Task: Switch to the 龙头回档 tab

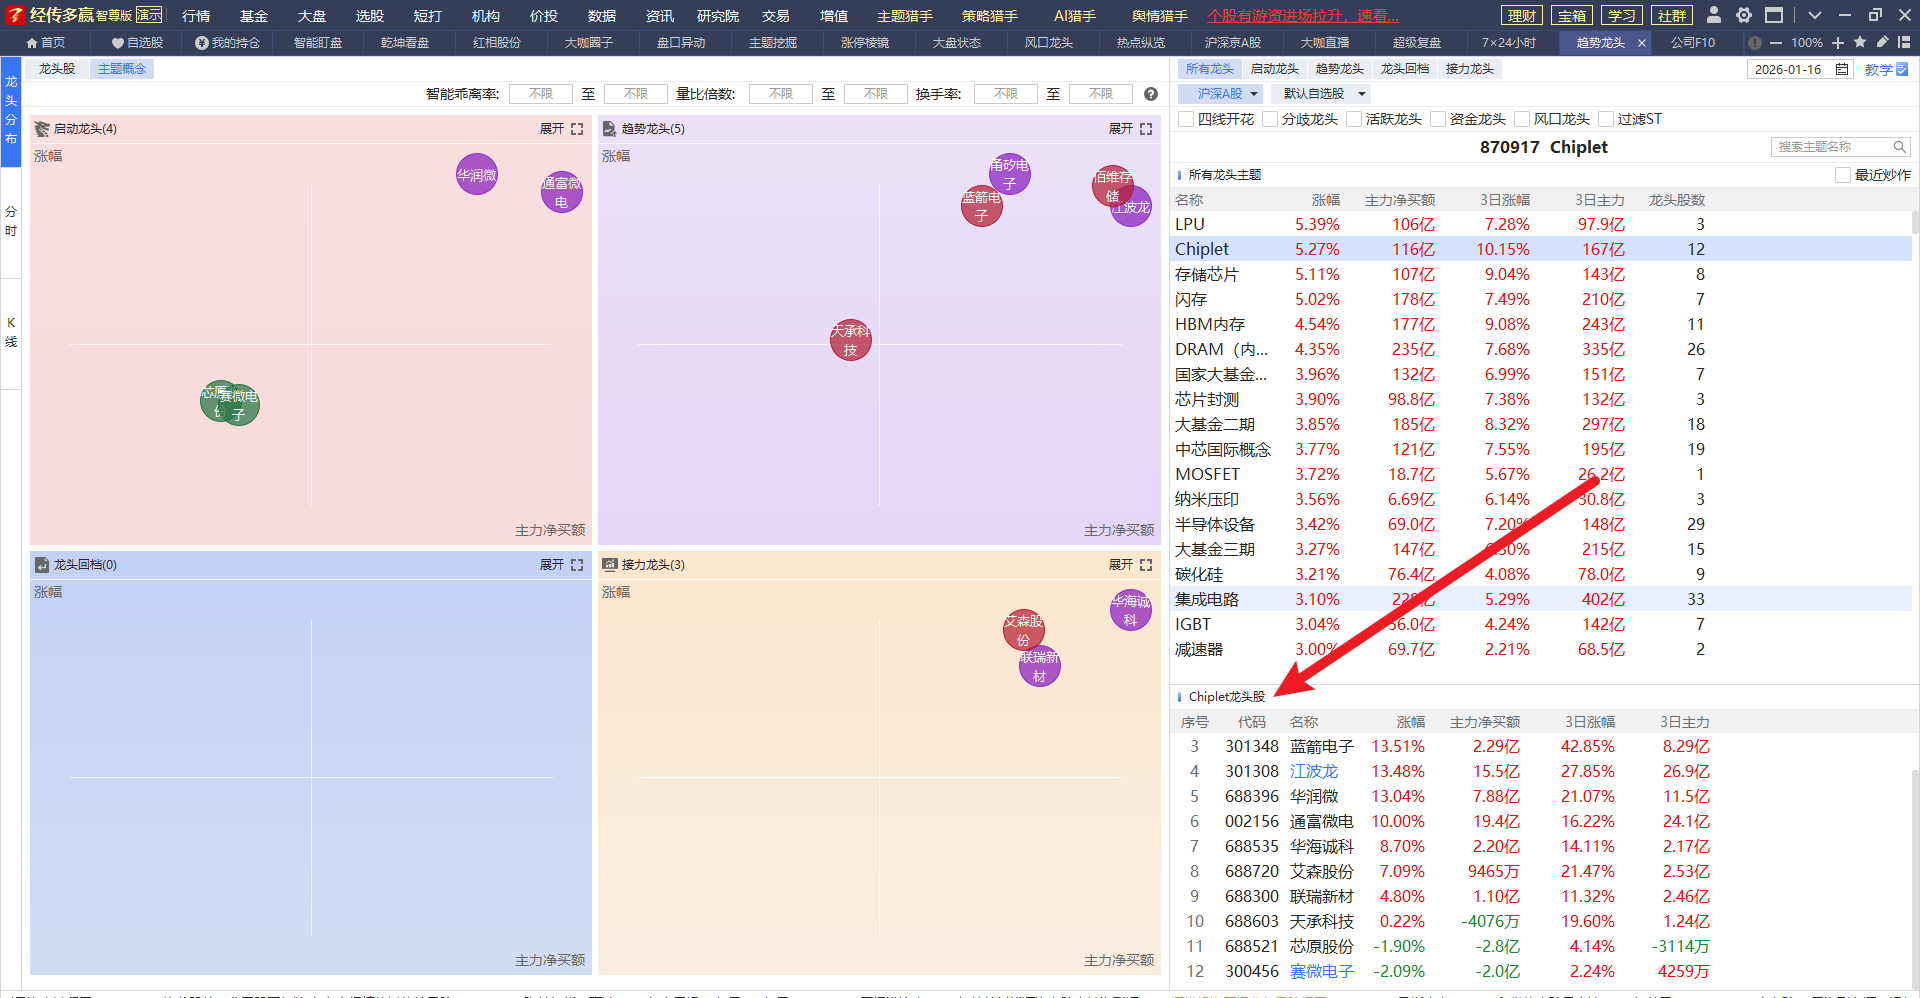Action: click(1404, 69)
